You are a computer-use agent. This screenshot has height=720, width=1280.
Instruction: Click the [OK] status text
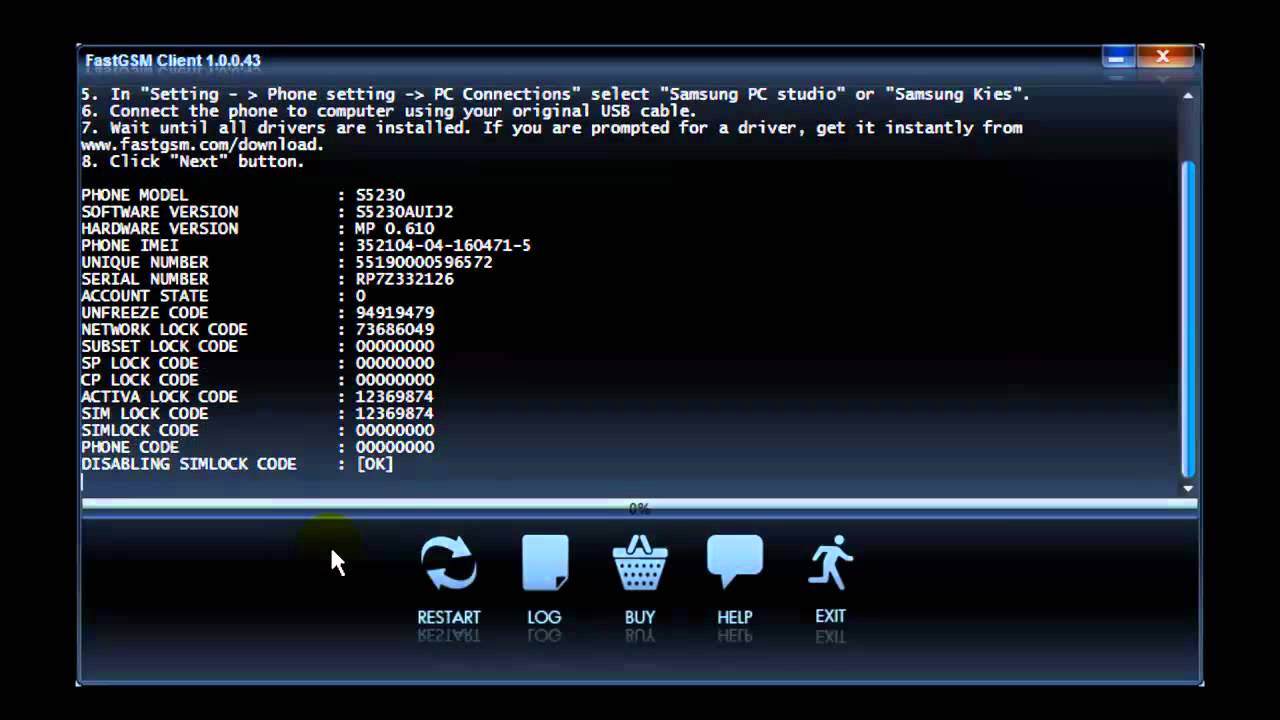point(375,464)
